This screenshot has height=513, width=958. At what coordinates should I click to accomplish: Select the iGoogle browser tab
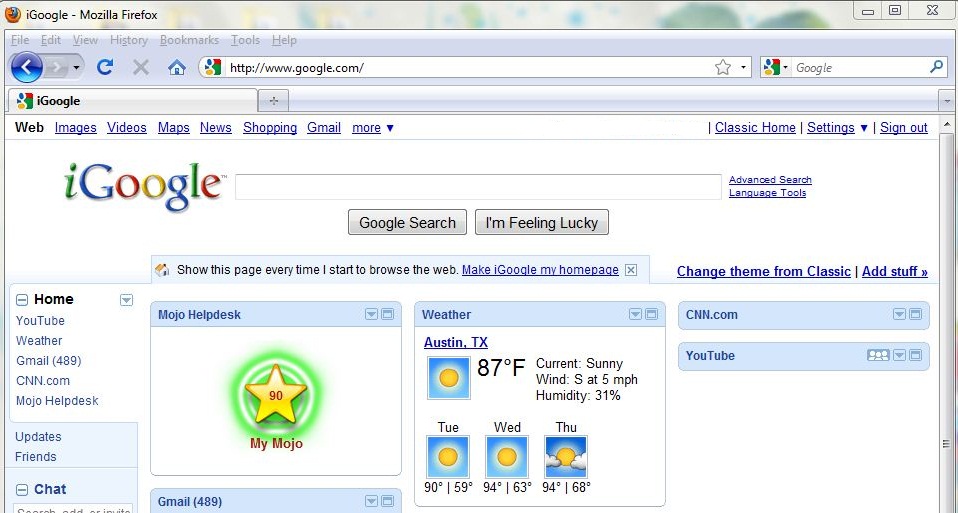click(133, 101)
